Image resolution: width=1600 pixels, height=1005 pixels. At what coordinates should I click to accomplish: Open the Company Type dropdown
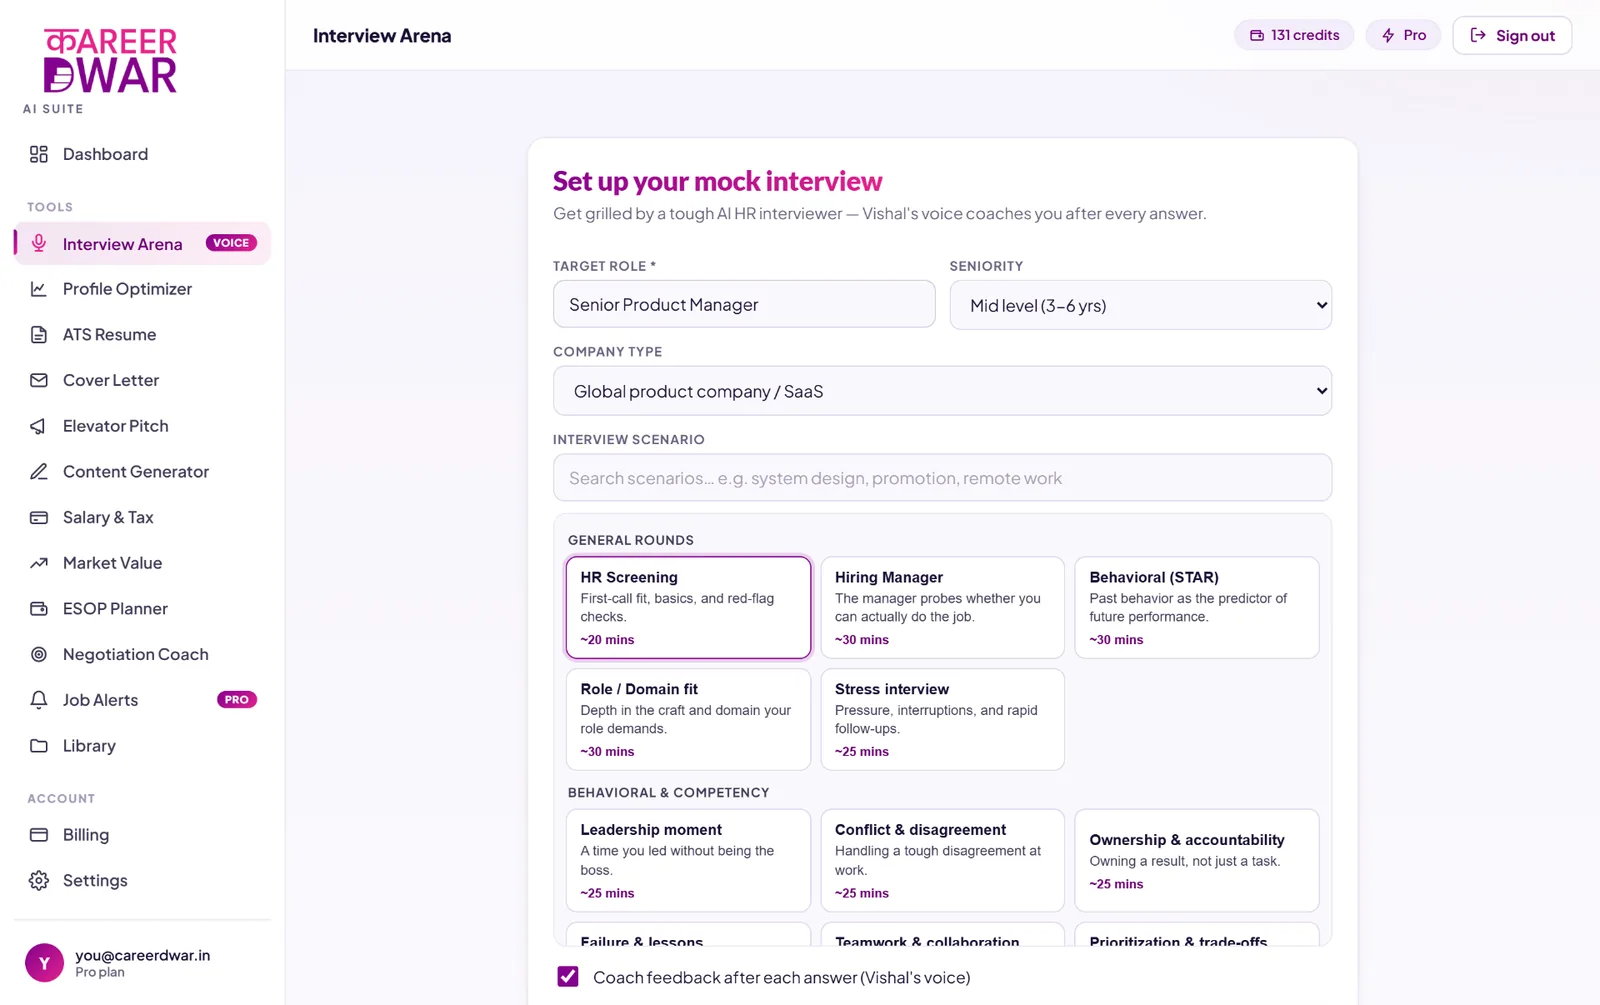point(942,391)
